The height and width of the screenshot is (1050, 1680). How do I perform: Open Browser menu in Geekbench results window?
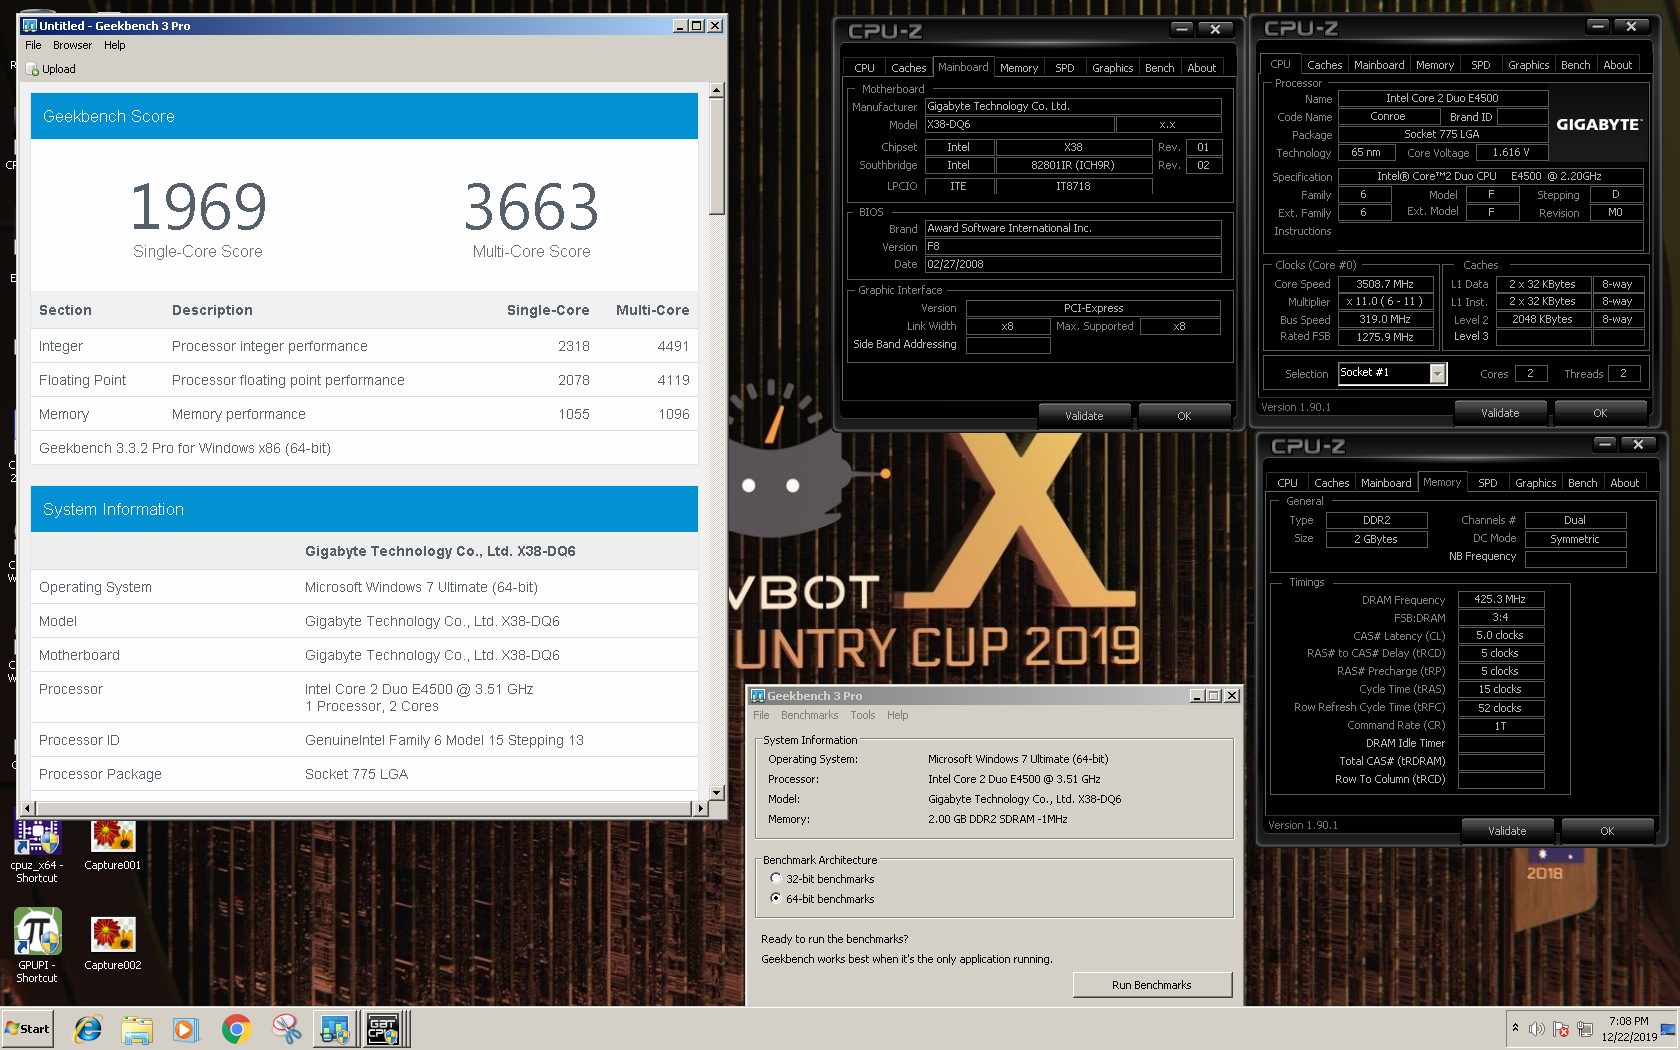coord(72,45)
